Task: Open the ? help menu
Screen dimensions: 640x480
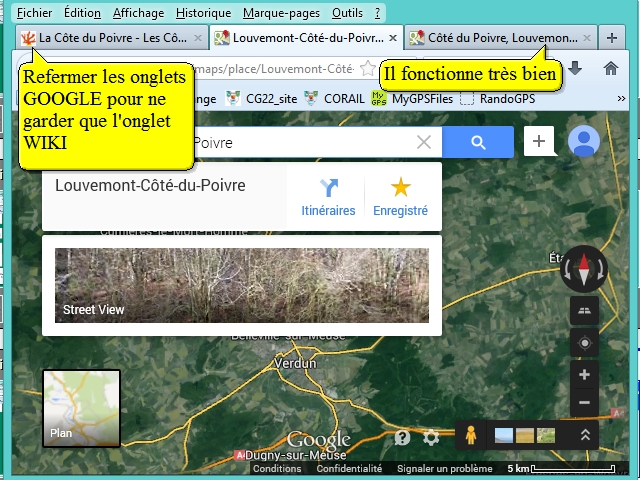Action: tap(377, 13)
